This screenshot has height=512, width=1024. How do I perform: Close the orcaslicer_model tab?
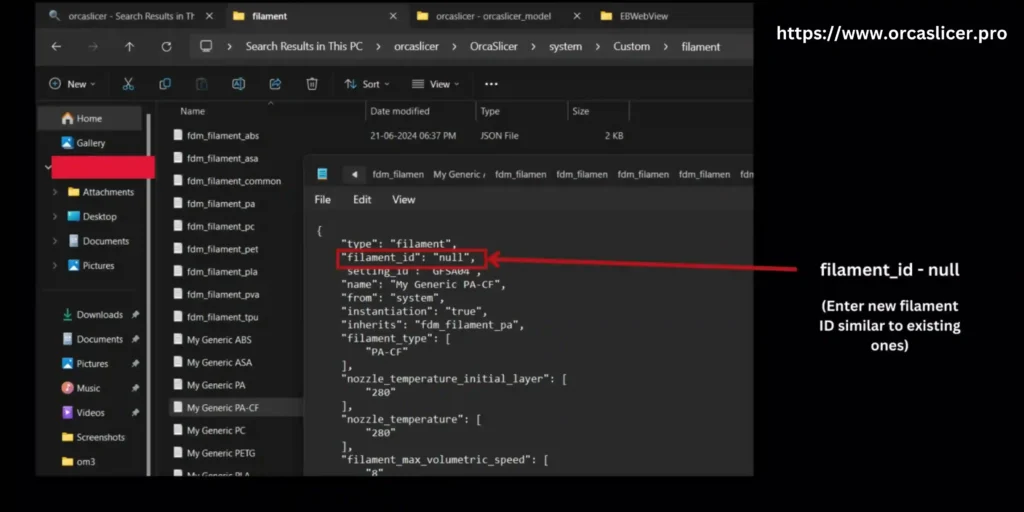coord(577,16)
